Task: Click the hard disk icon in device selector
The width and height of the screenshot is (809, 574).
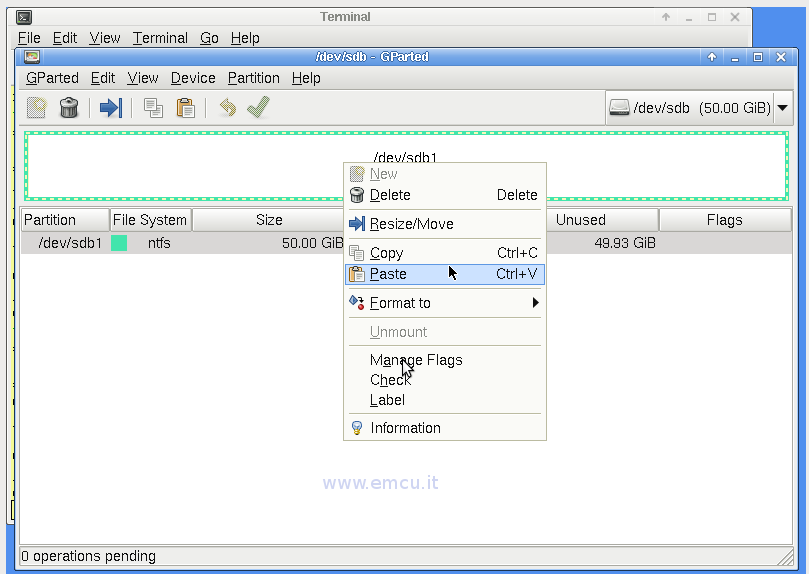Action: (x=619, y=107)
